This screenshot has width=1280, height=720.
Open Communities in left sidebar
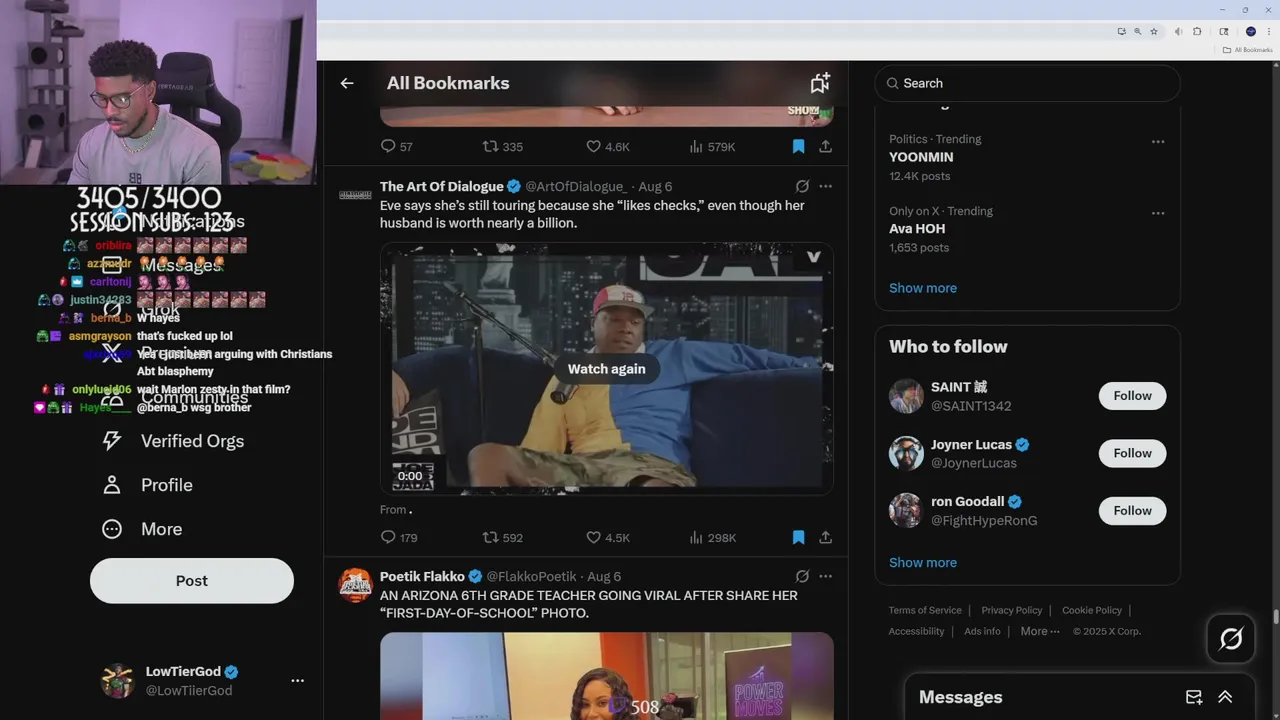coord(173,397)
